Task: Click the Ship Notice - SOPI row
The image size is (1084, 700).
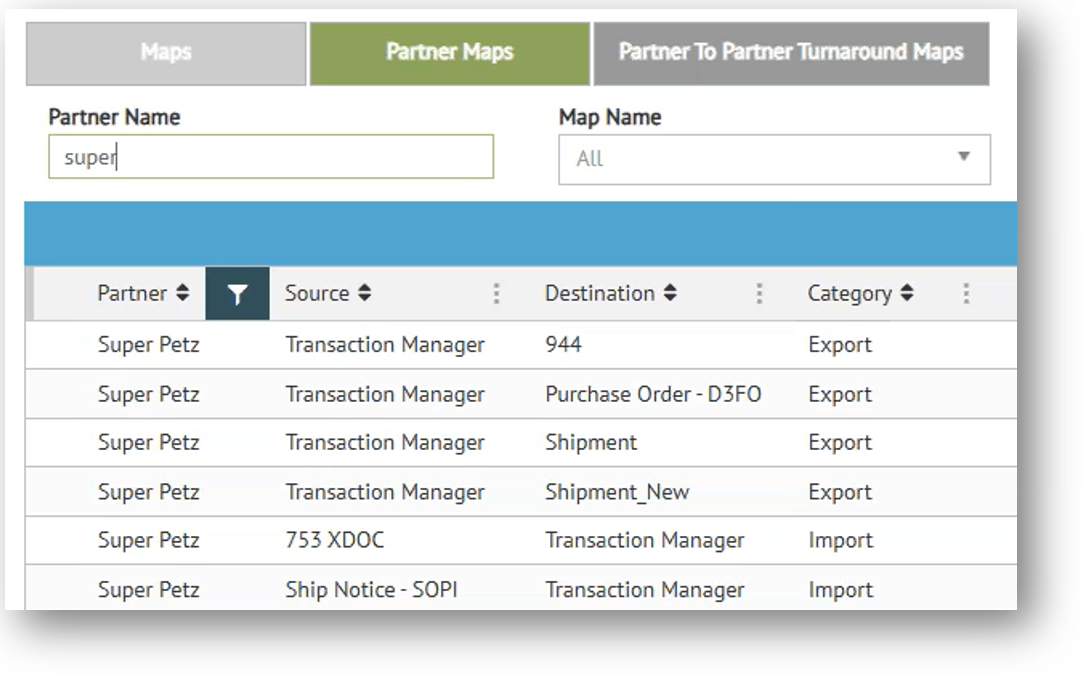Action: point(371,590)
